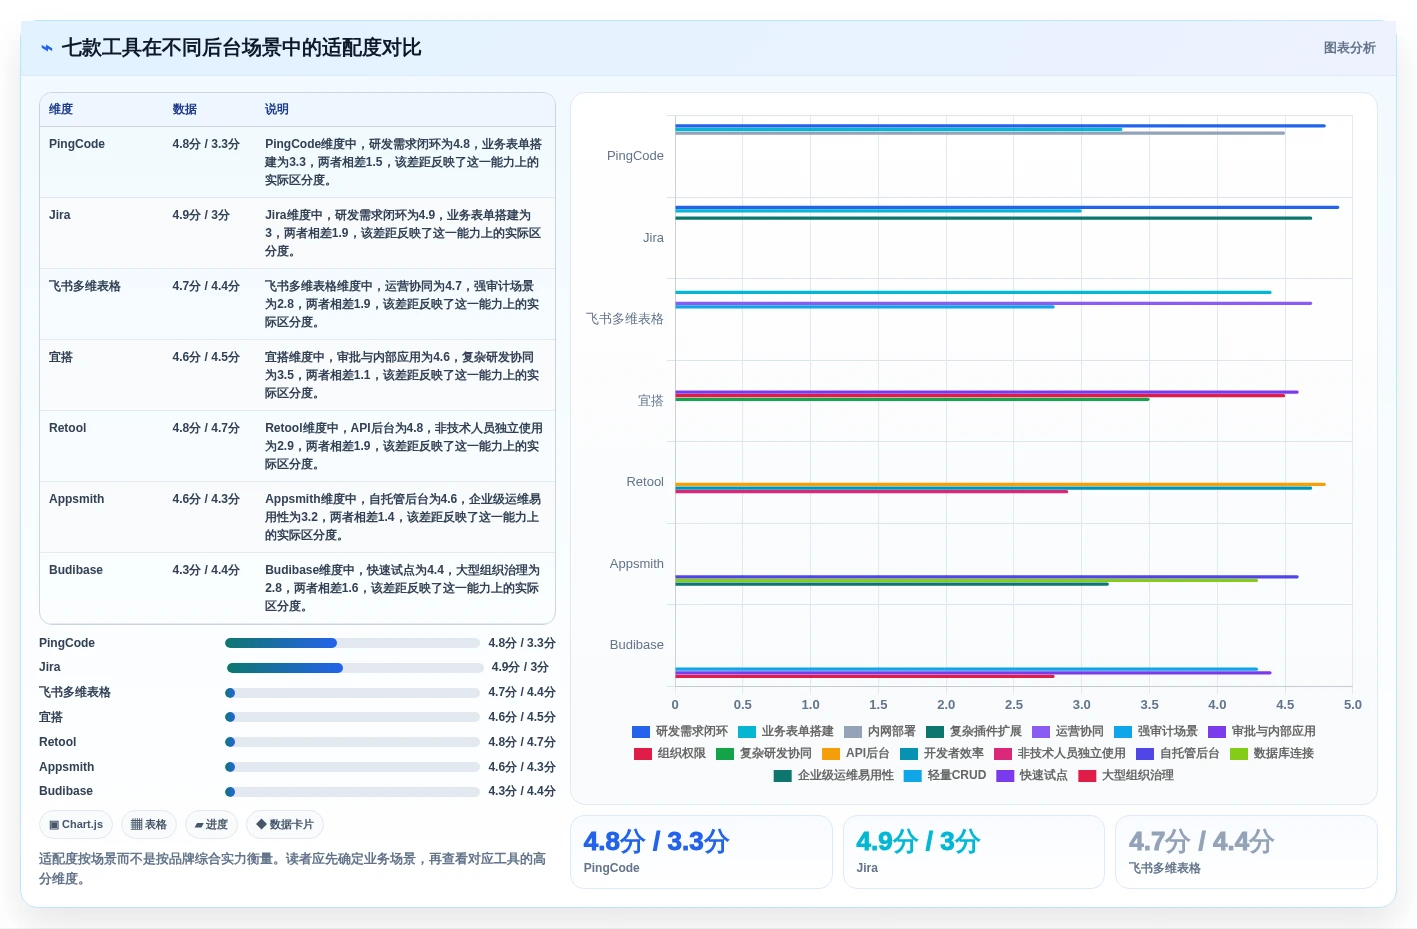Click the 数据卡片 tag chip
The image size is (1417, 929).
pos(285,825)
